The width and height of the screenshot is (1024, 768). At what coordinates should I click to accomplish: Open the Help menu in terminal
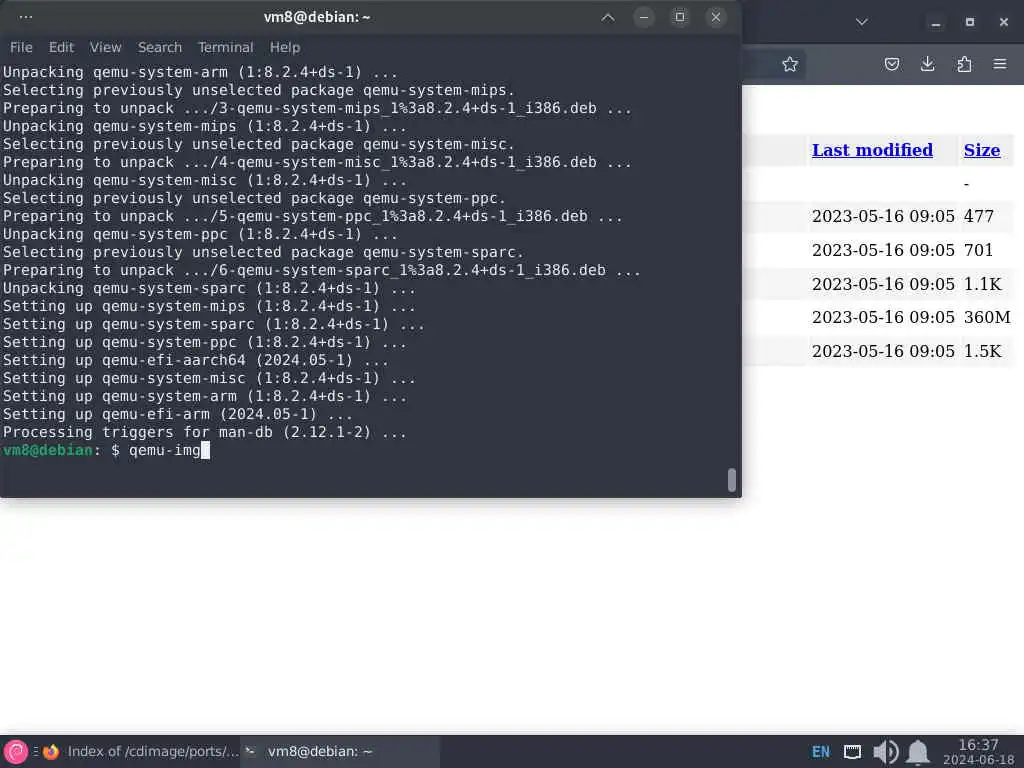[285, 47]
